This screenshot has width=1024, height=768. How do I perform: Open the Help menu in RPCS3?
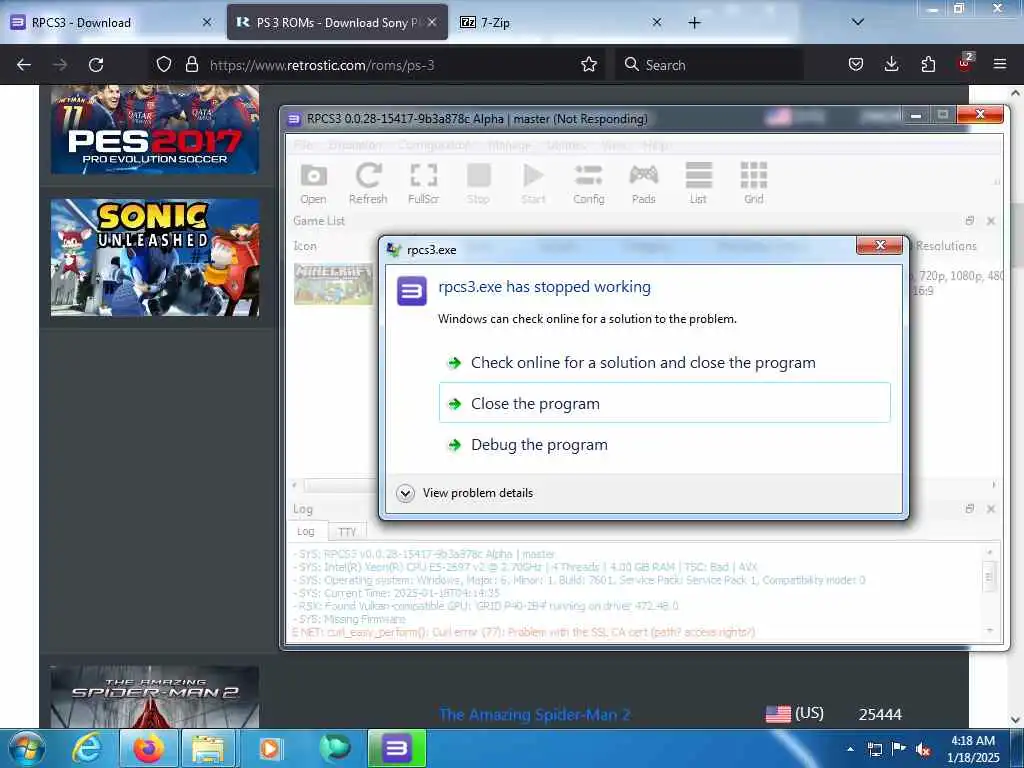[654, 145]
